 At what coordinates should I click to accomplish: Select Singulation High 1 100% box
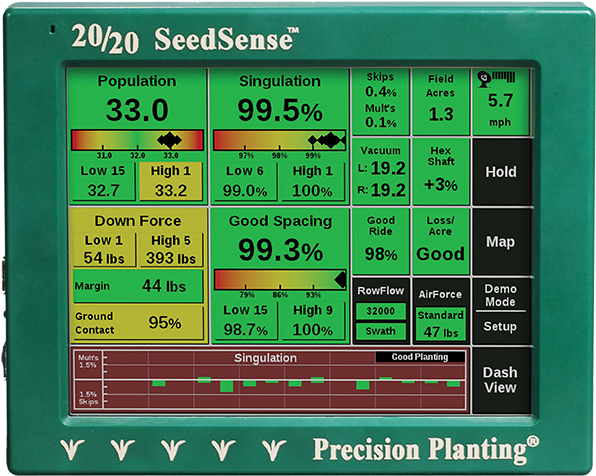(x=312, y=181)
